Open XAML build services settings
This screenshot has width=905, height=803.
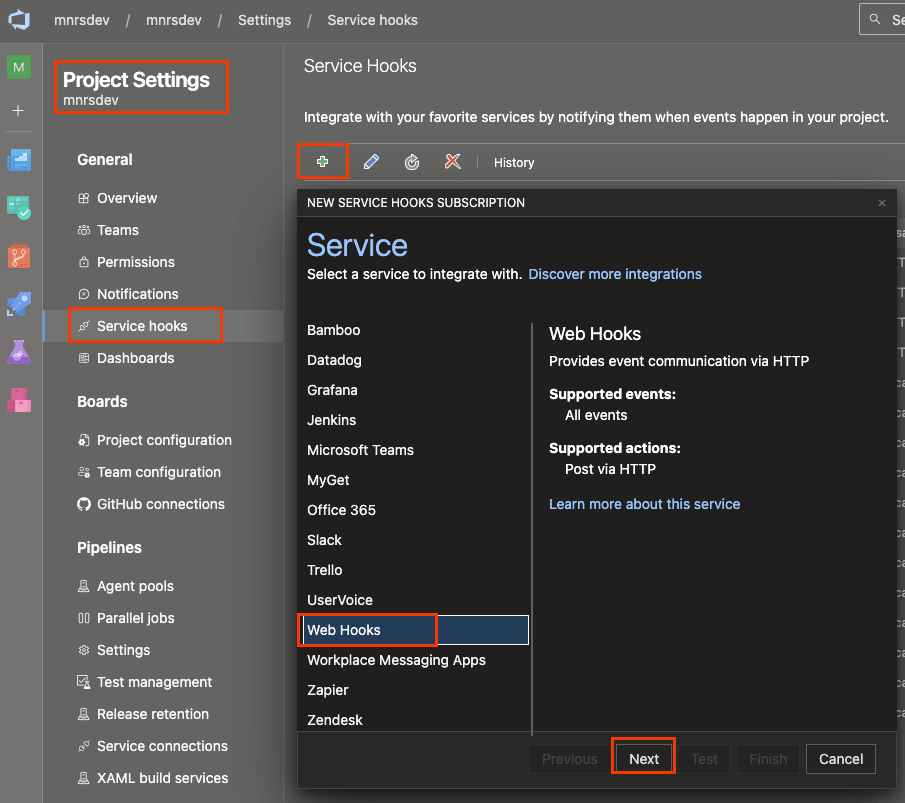pyautogui.click(x=165, y=778)
